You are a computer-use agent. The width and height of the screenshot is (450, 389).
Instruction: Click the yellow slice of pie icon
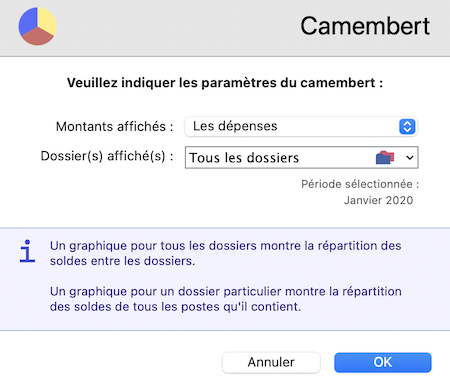click(x=47, y=20)
